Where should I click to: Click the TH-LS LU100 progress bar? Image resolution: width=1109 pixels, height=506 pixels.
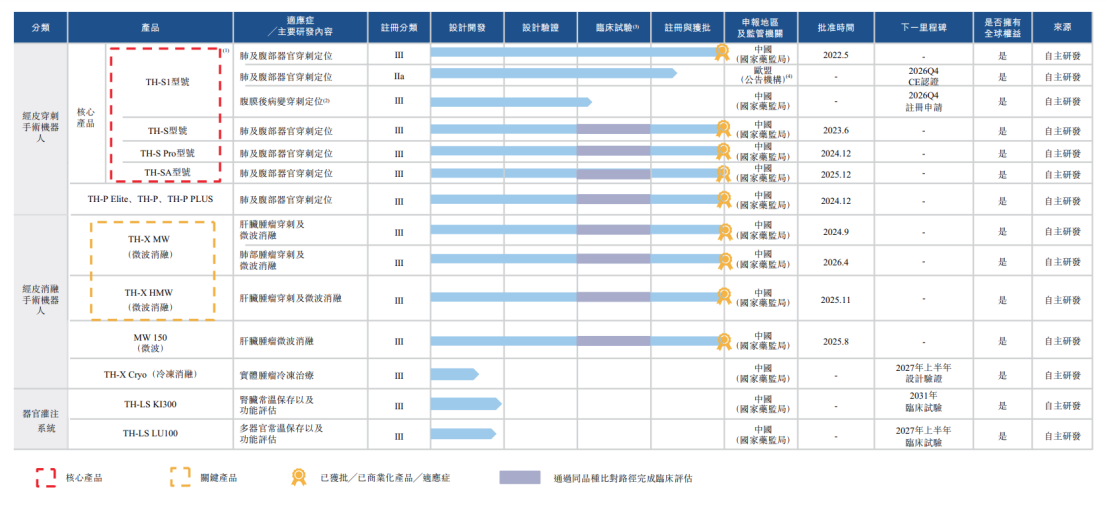(x=463, y=433)
